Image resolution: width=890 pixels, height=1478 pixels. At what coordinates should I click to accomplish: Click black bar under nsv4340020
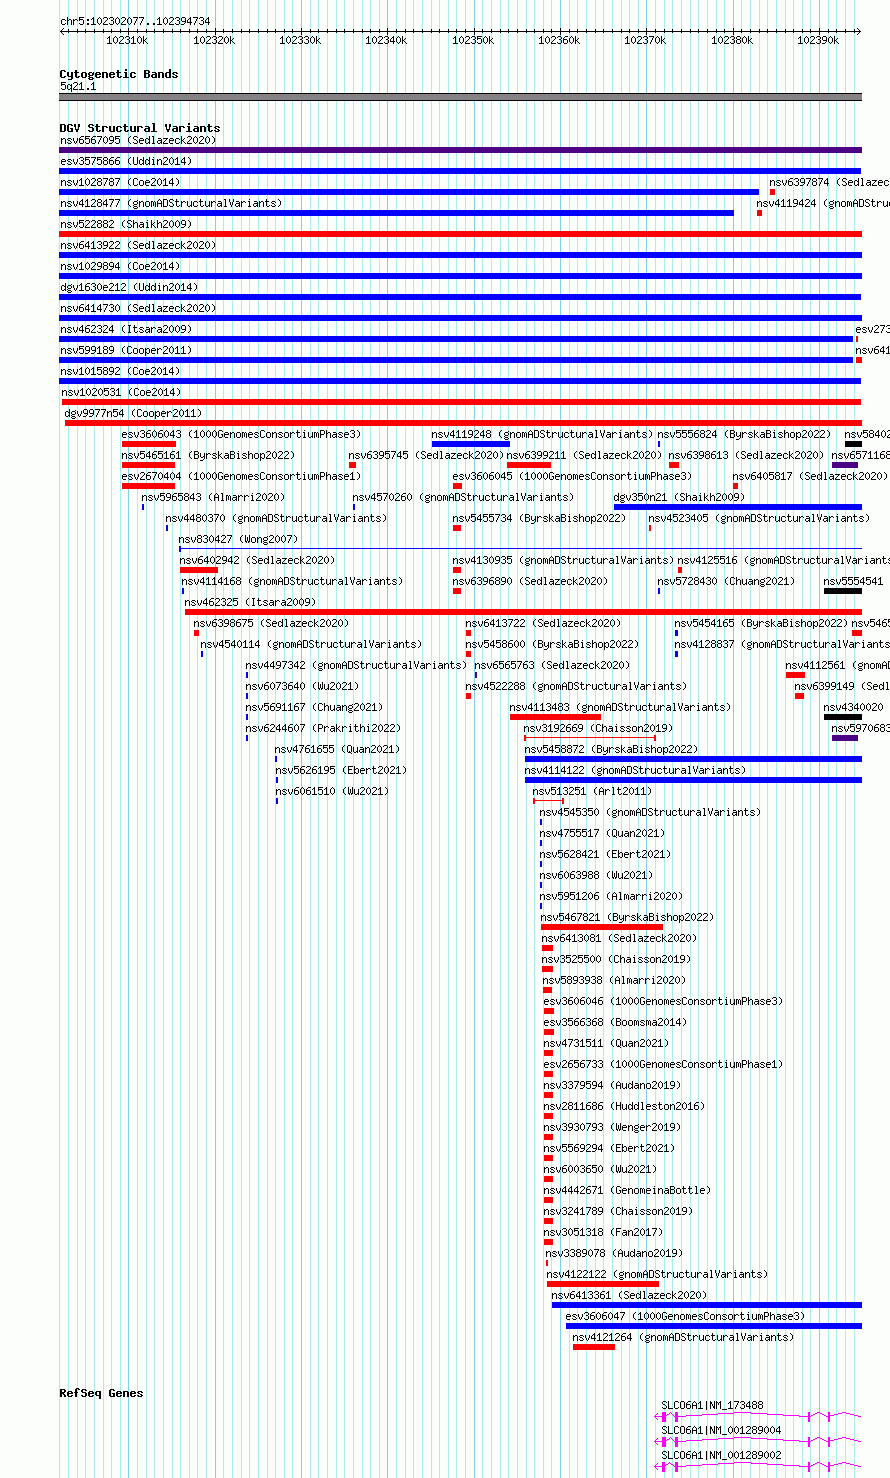[843, 717]
